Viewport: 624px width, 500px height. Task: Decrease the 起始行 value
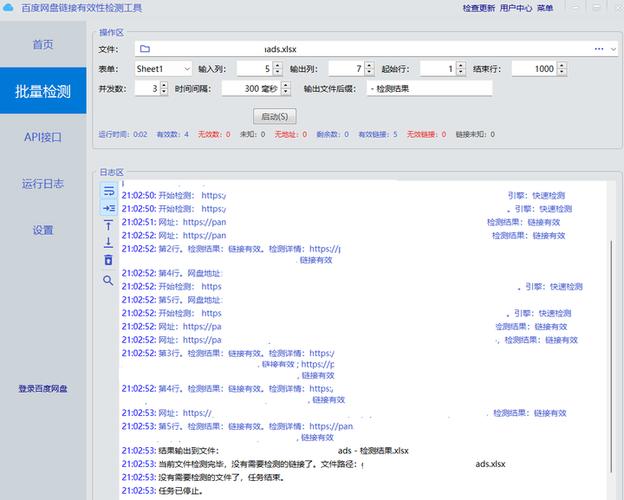[461, 72]
